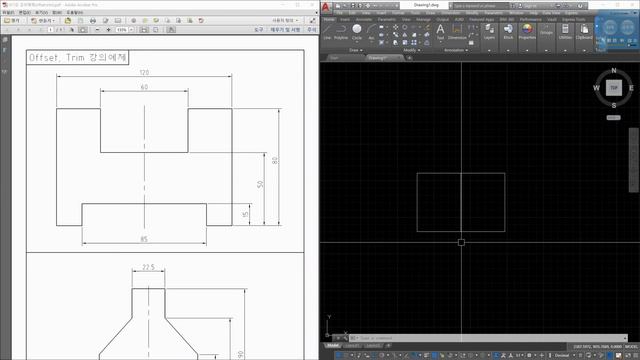Open the Acrobat zoom percentage dropdown

[x=131, y=30]
